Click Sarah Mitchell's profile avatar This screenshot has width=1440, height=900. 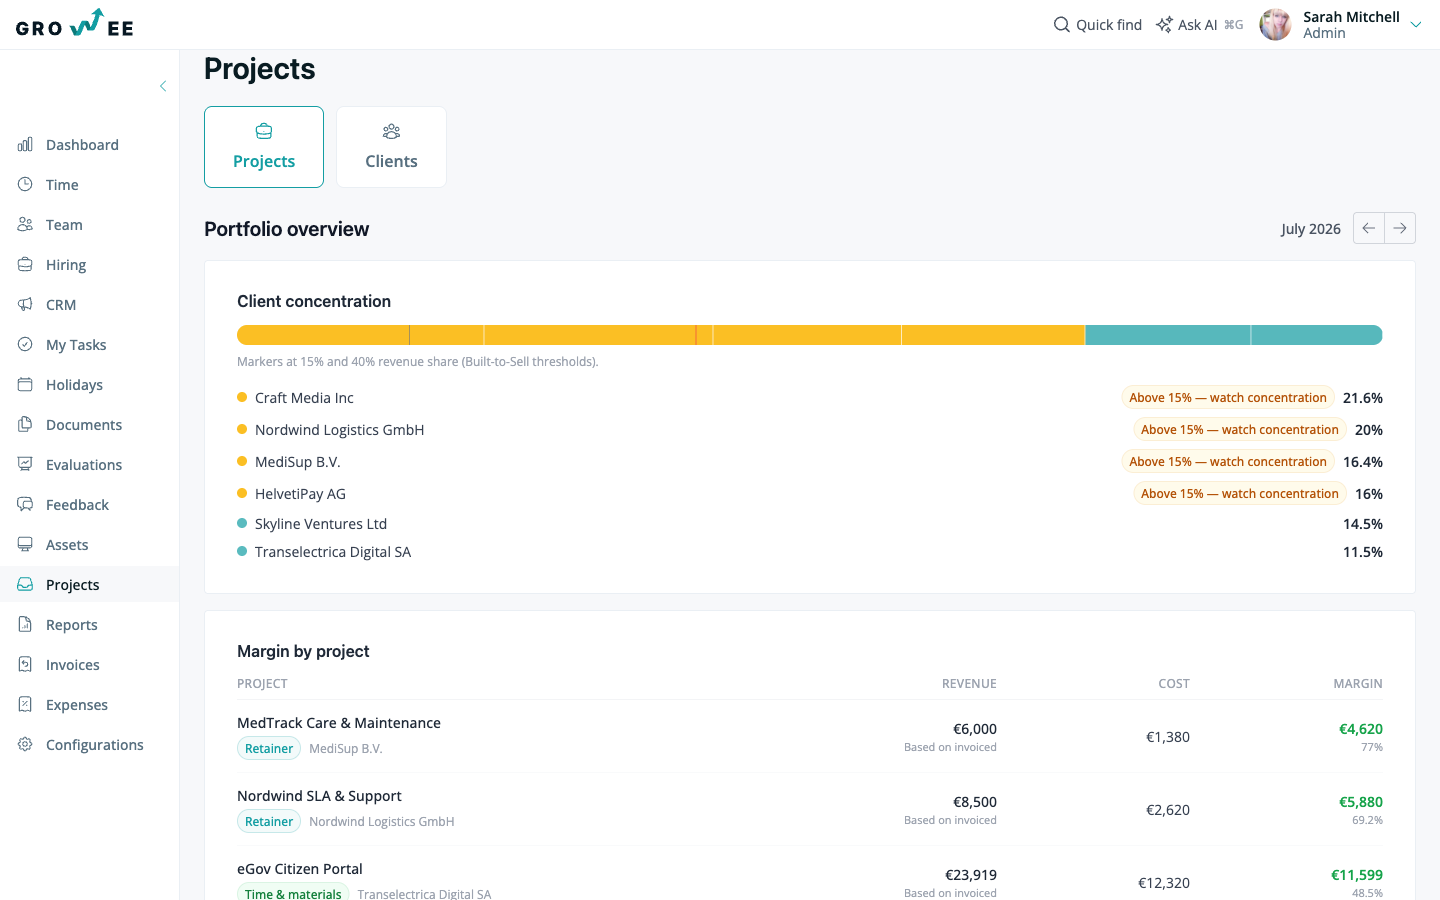tap(1275, 25)
